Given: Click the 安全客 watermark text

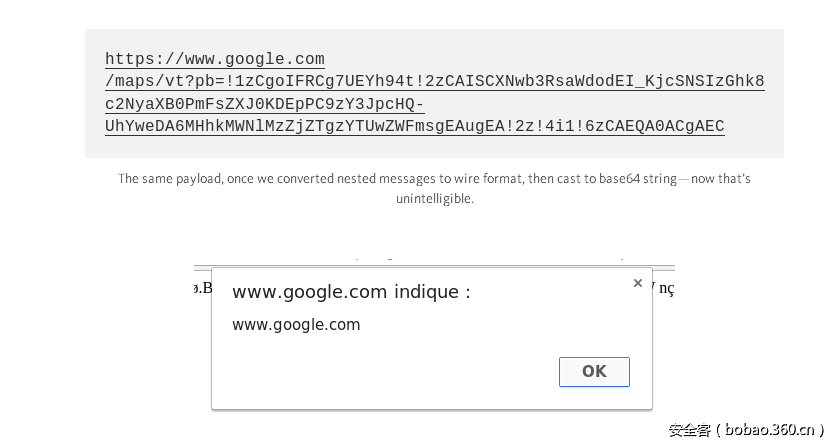Looking at the screenshot, I should pos(689,430).
